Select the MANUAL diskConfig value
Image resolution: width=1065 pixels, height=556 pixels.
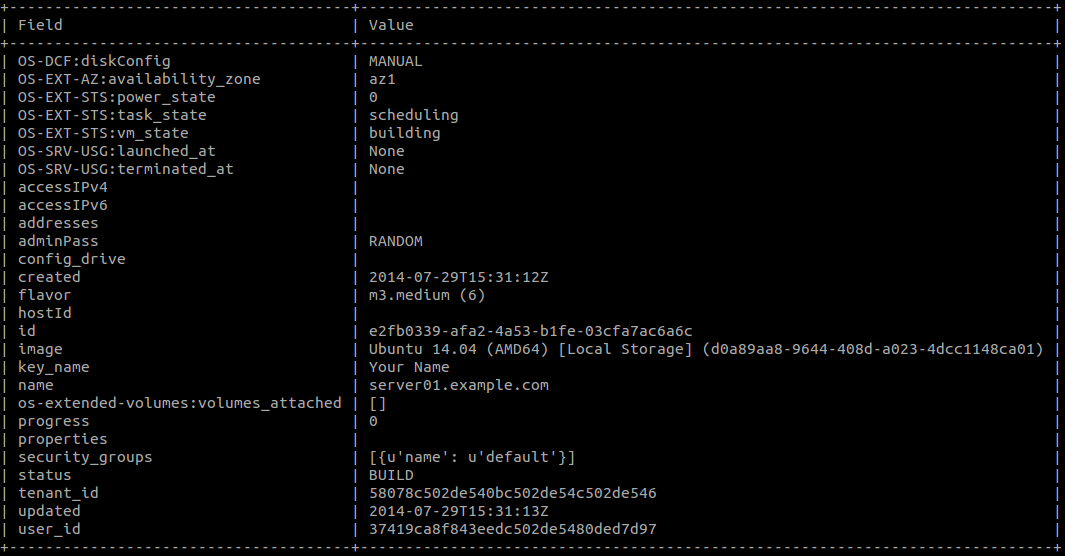coord(395,61)
